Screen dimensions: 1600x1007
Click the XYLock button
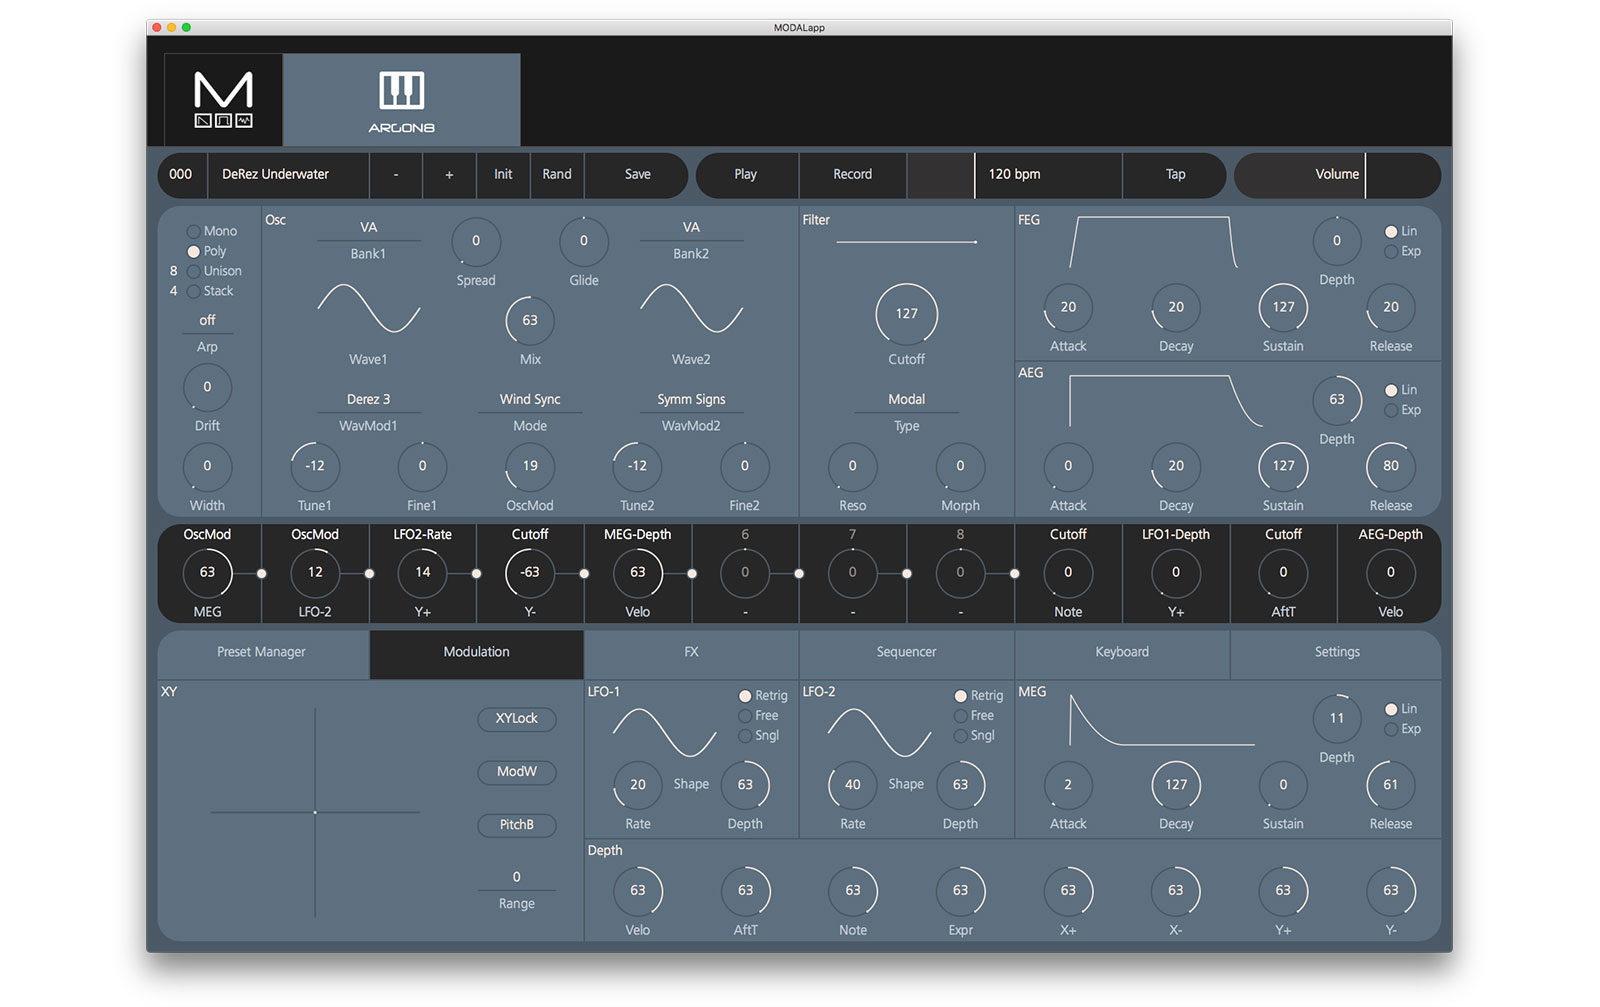tap(517, 719)
